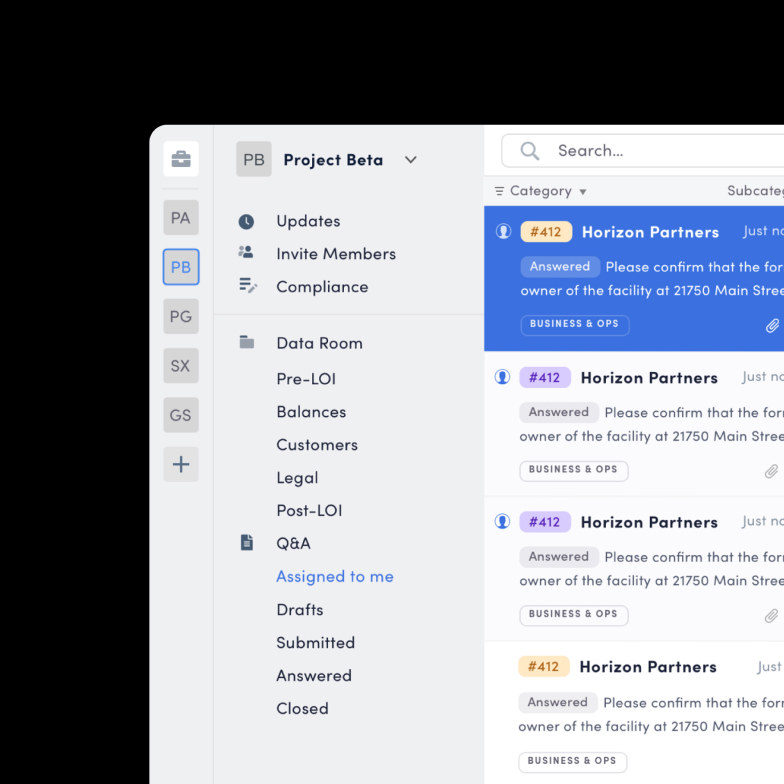Click the paperclip attachment icon in highlighted card
Image resolution: width=784 pixels, height=784 pixels.
[772, 326]
